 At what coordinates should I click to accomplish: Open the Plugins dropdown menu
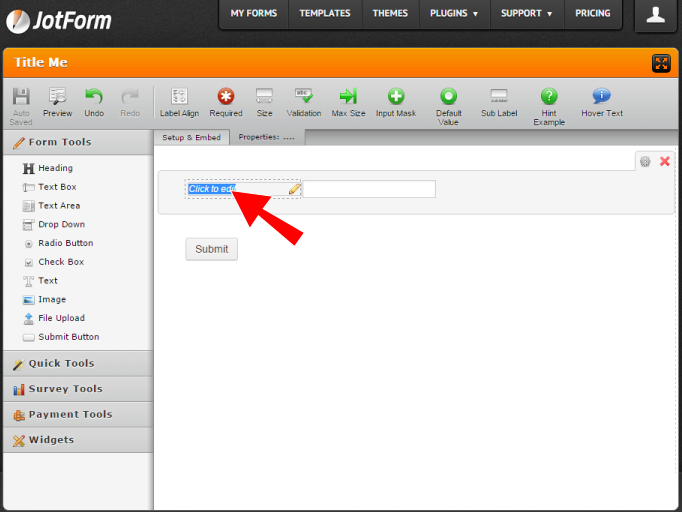[454, 13]
